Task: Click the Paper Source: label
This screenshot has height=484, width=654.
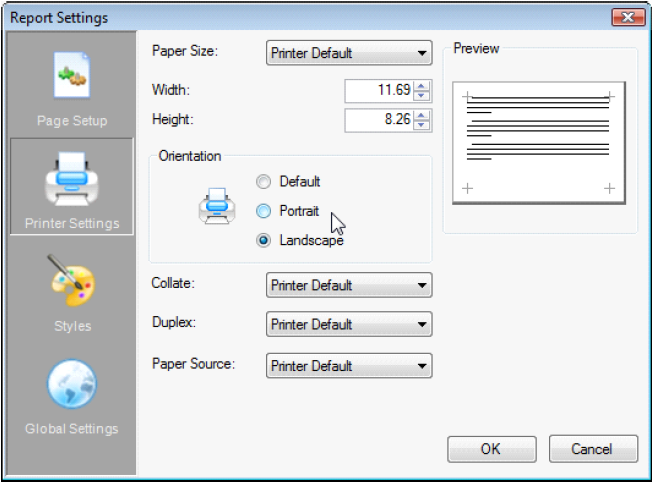Action: coord(194,364)
